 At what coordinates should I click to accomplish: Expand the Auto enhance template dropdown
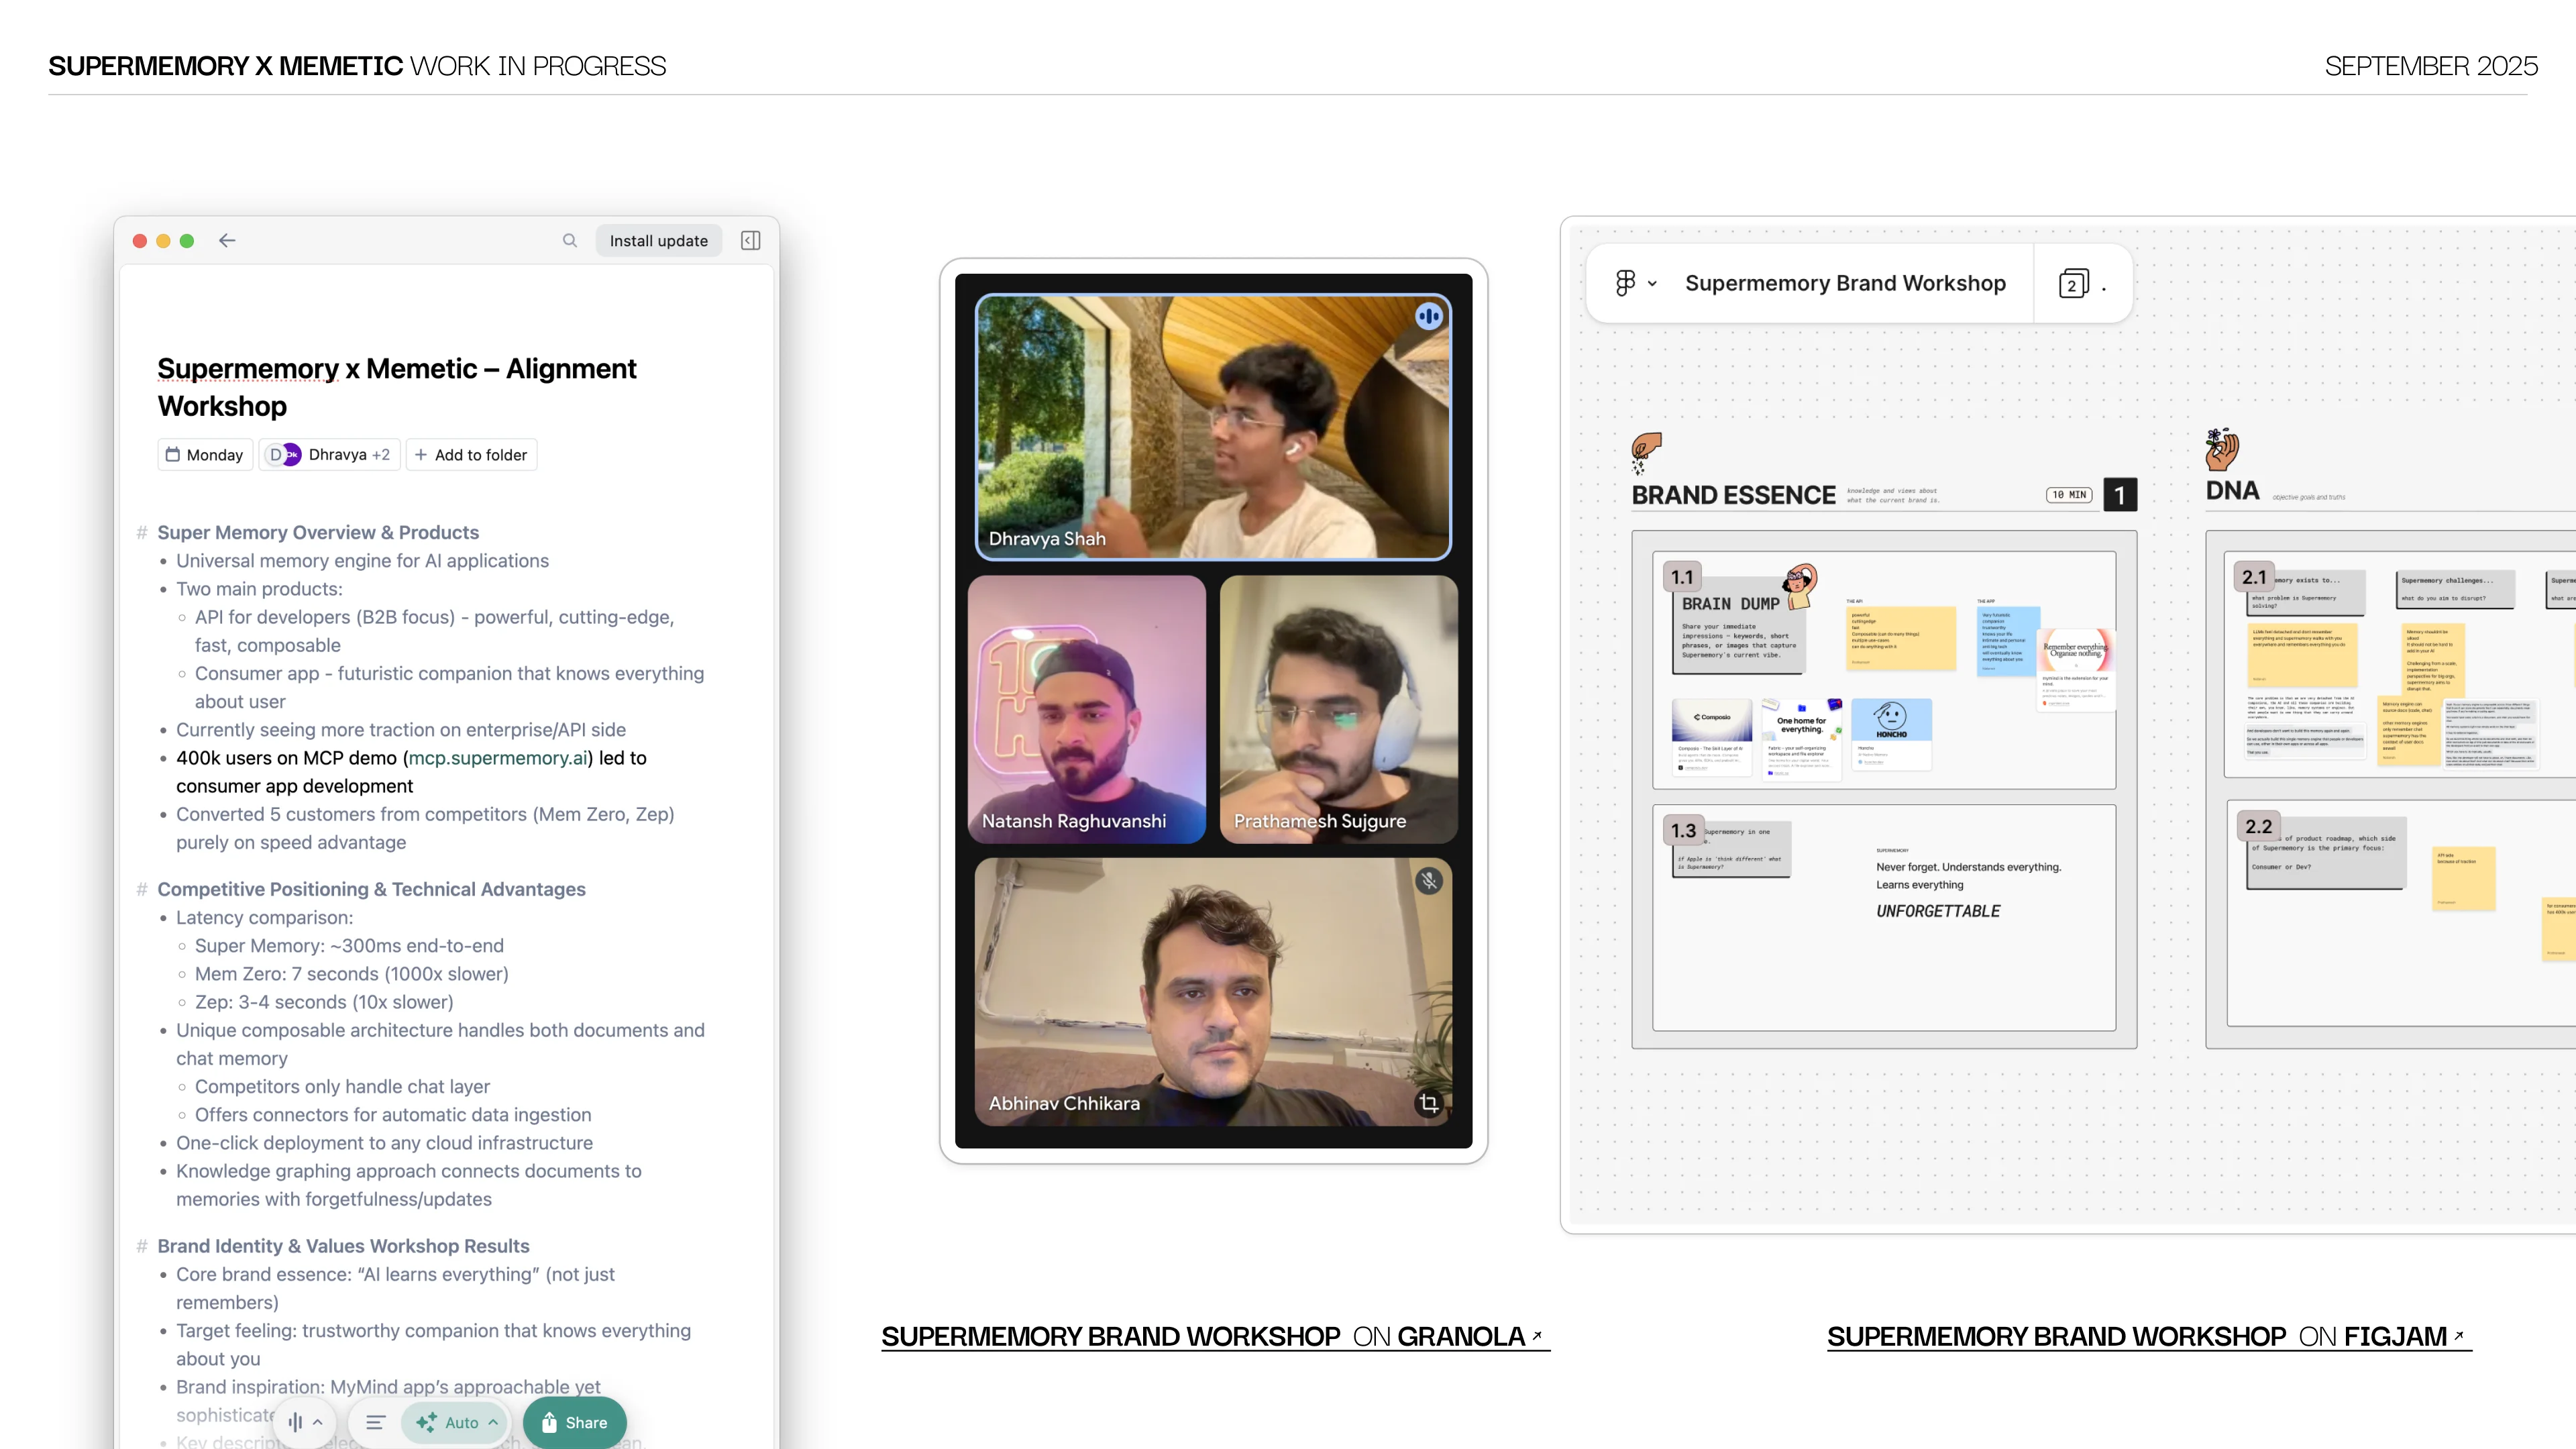458,1422
